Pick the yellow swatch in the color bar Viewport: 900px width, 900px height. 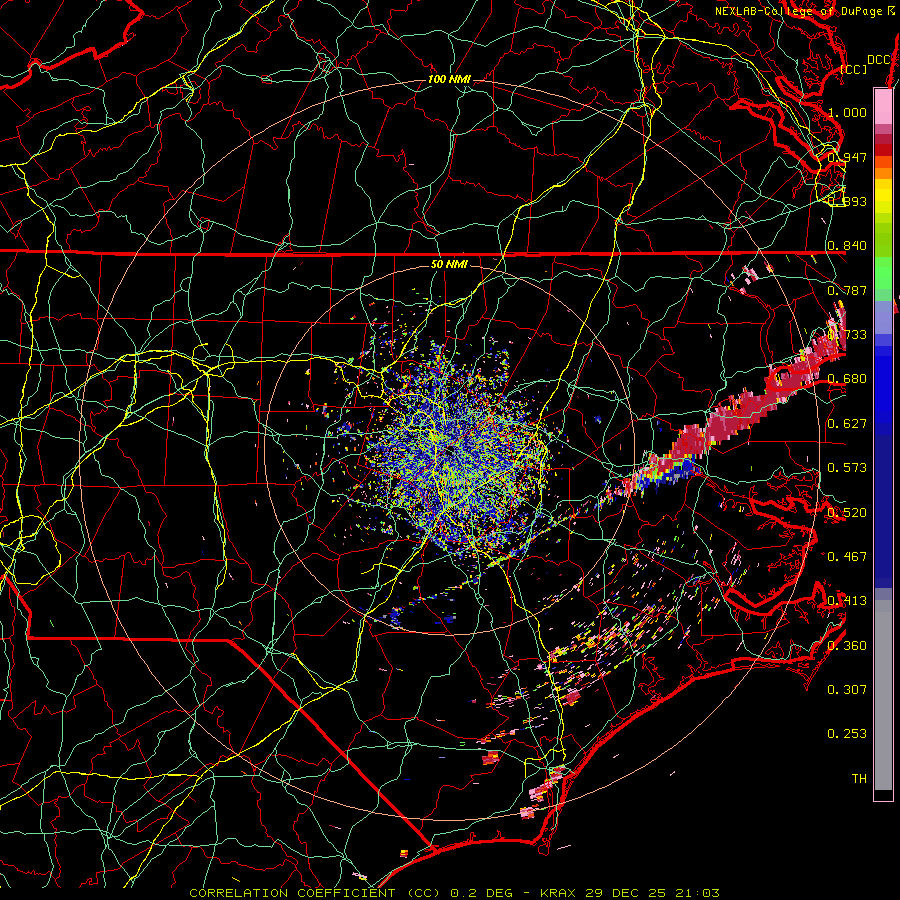[x=883, y=197]
